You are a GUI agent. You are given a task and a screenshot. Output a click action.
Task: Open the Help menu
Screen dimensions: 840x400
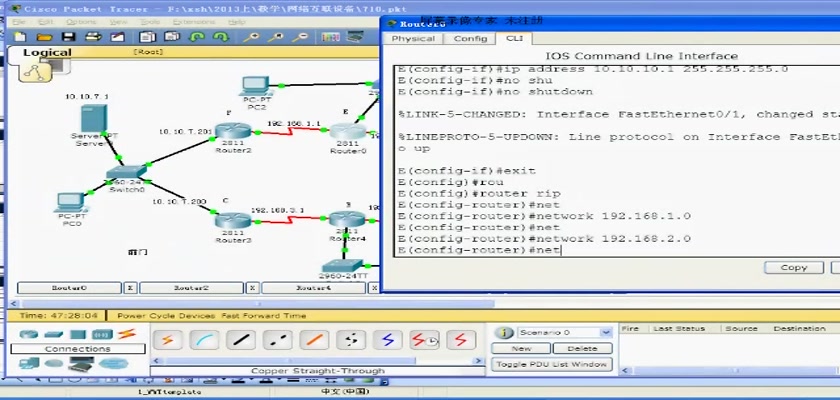pyautogui.click(x=236, y=22)
